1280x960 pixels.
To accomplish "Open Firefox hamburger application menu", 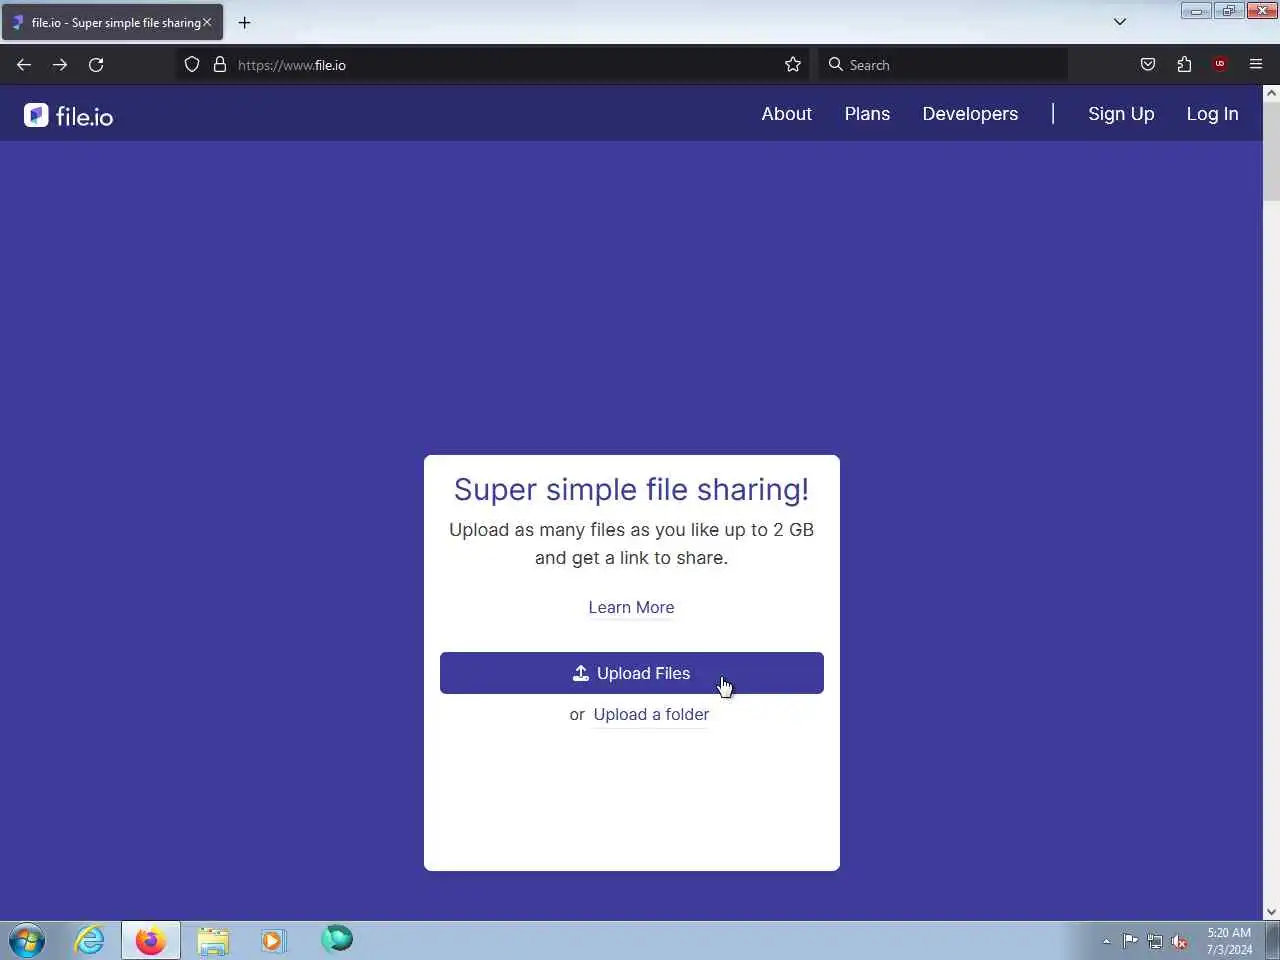I will pyautogui.click(x=1256, y=65).
